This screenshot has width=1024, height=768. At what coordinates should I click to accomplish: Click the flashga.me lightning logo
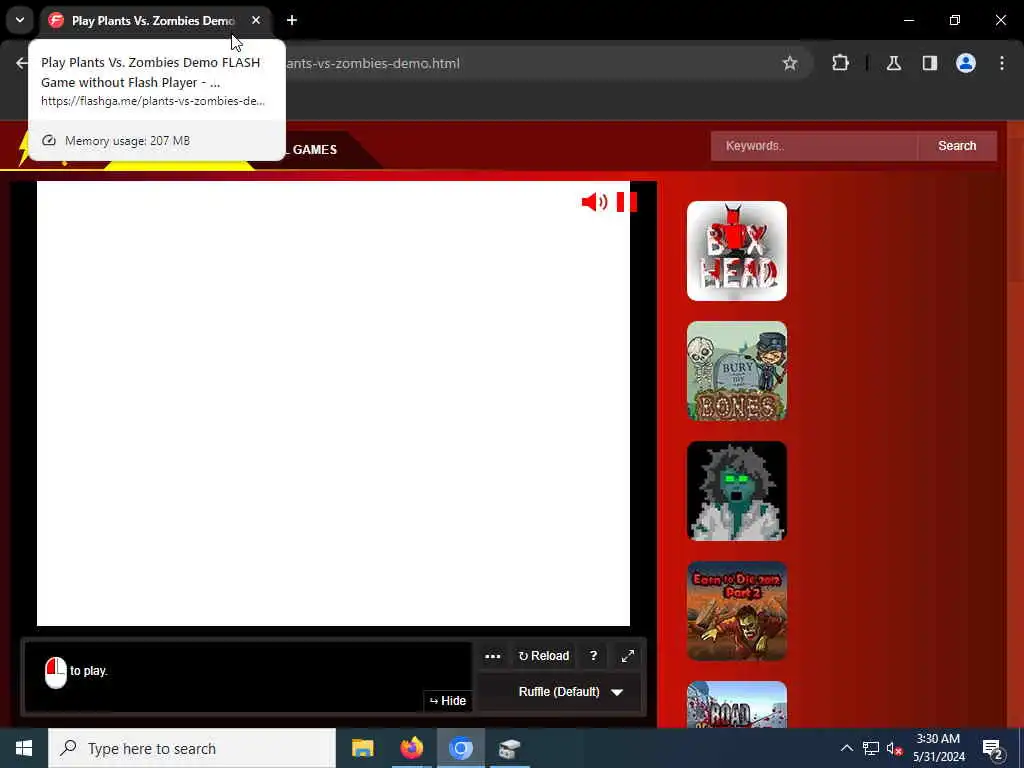pos(24,149)
